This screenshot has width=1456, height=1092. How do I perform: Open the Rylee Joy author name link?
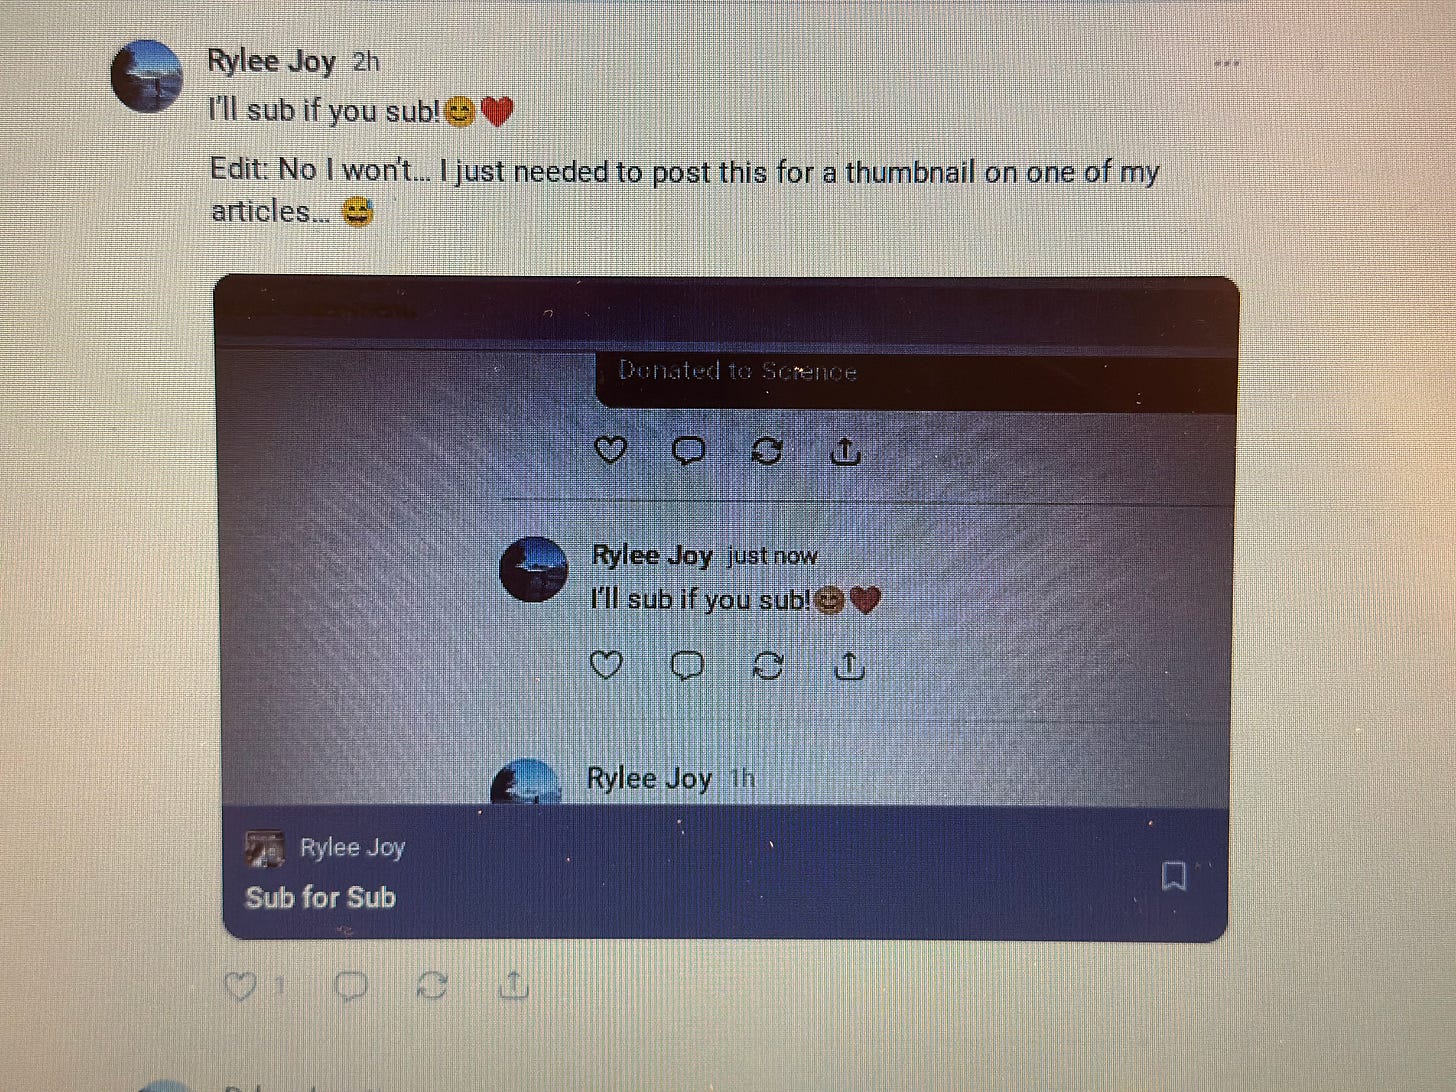point(271,61)
